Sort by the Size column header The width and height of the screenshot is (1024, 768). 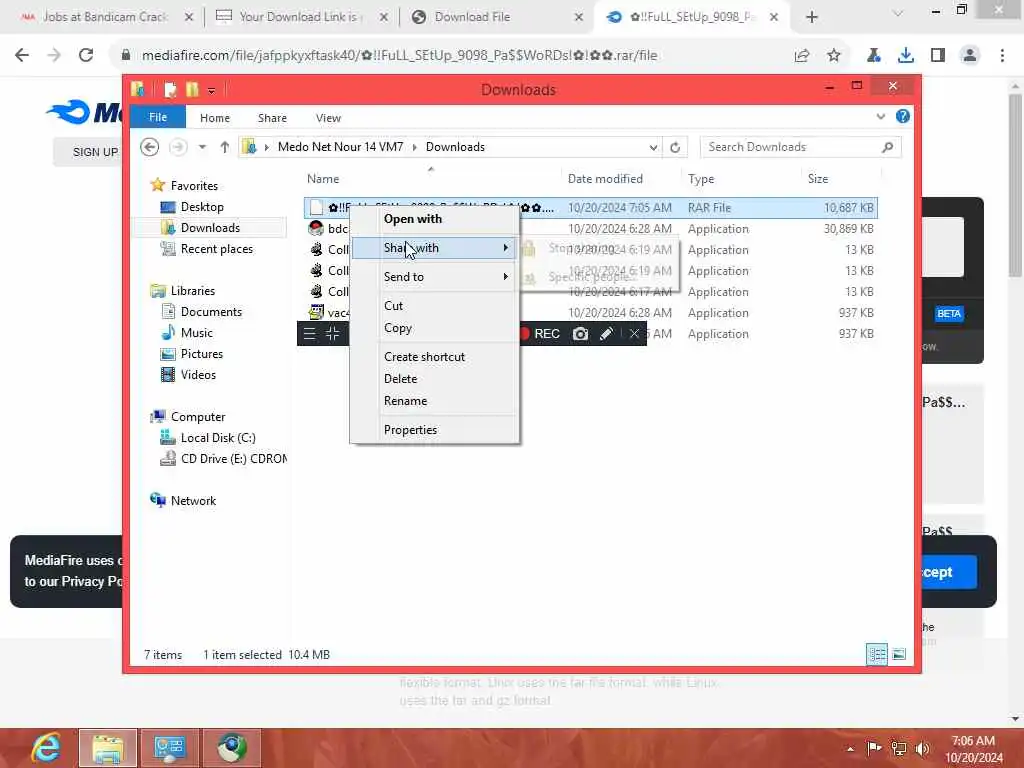coord(818,179)
